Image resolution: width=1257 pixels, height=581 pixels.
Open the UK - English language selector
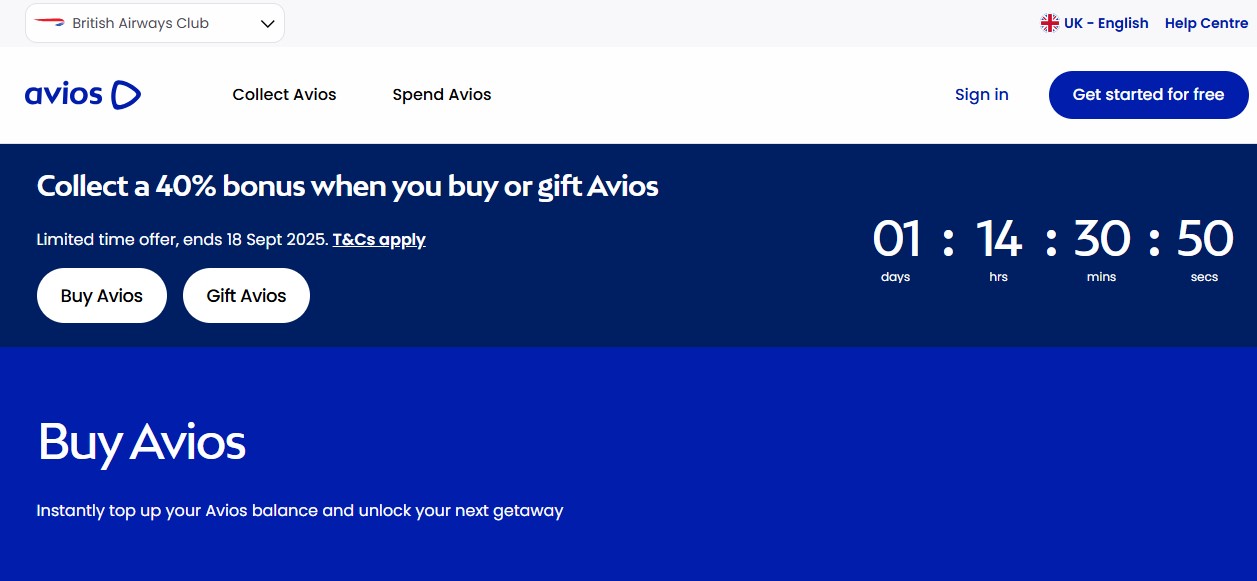pyautogui.click(x=1095, y=22)
